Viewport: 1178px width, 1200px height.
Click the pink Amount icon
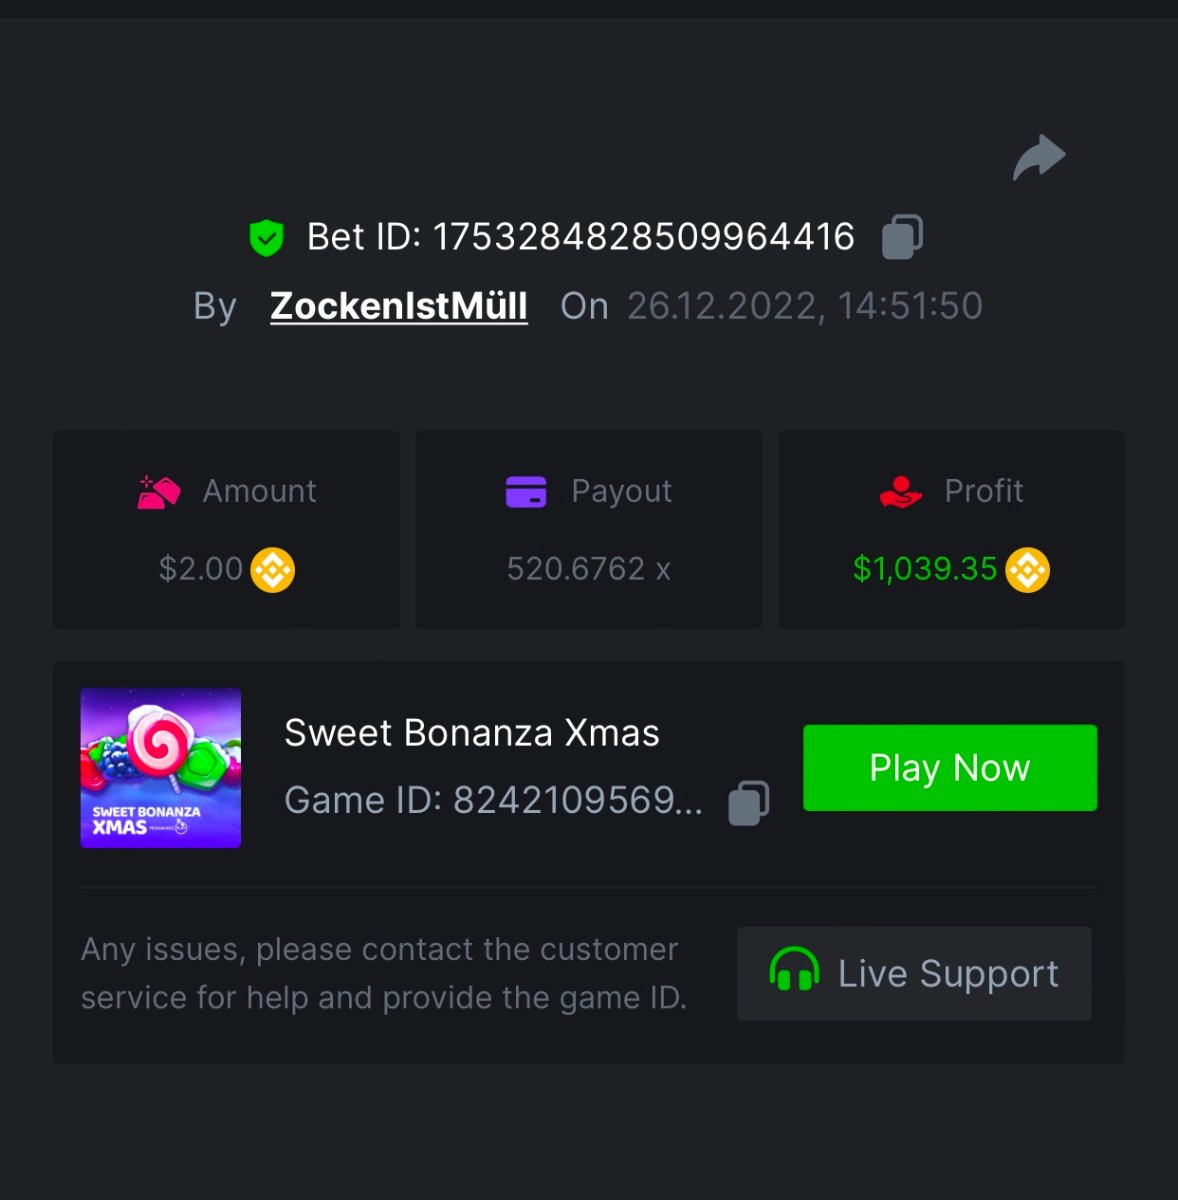coord(158,492)
